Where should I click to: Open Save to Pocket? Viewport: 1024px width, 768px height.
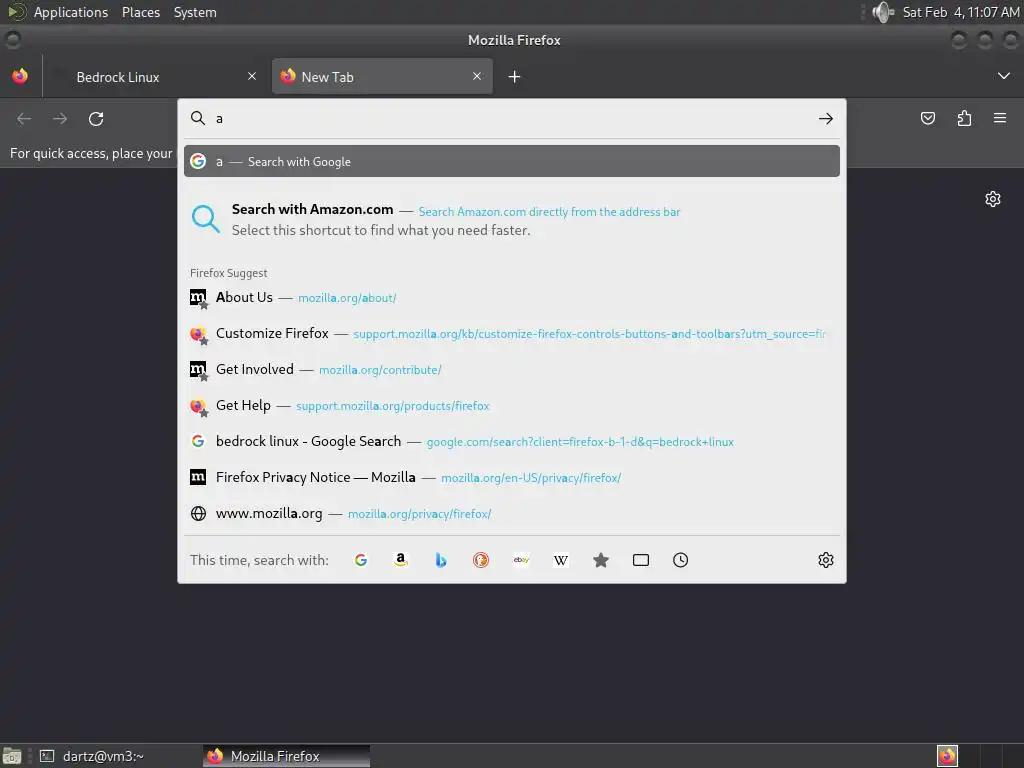tap(927, 118)
